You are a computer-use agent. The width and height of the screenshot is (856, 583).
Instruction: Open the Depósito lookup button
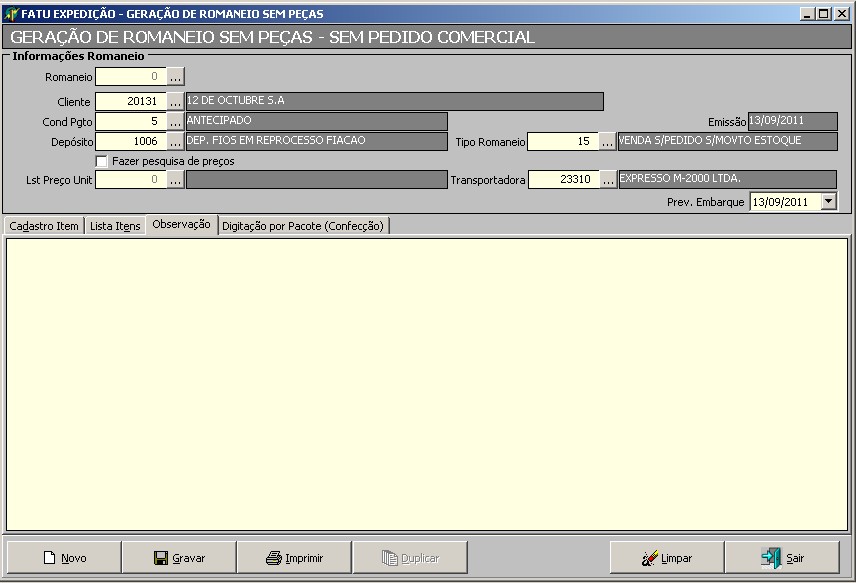(175, 142)
